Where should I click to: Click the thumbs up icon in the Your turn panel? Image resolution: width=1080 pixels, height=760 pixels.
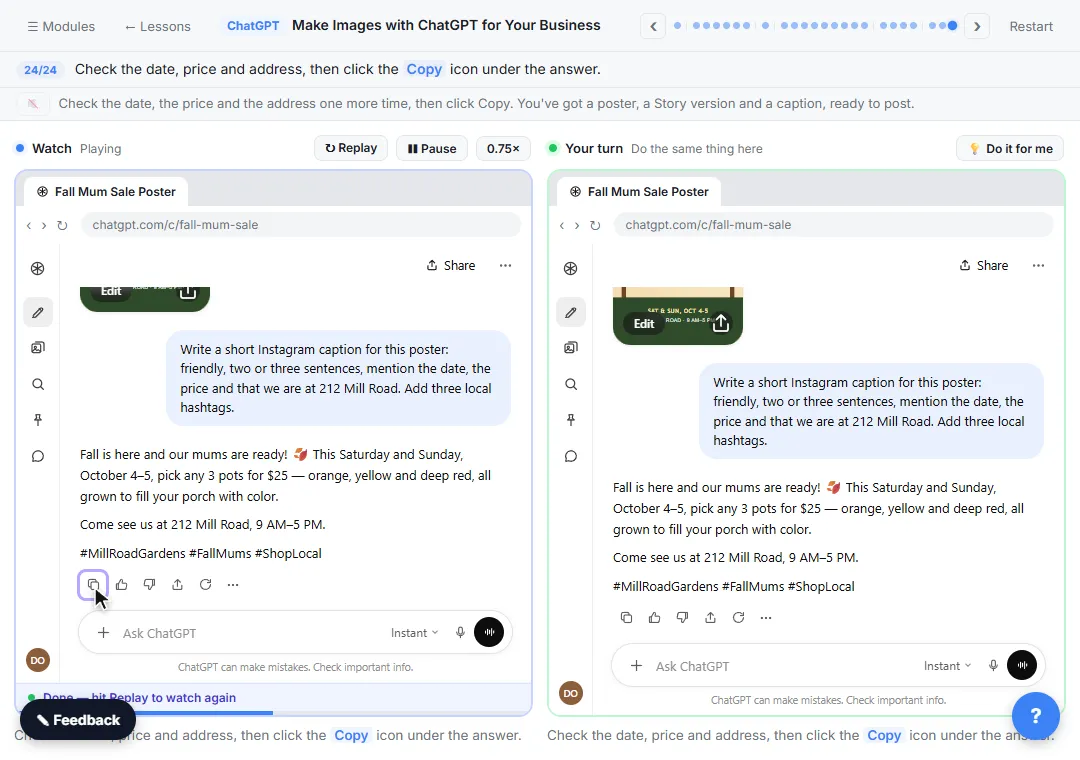coord(654,617)
